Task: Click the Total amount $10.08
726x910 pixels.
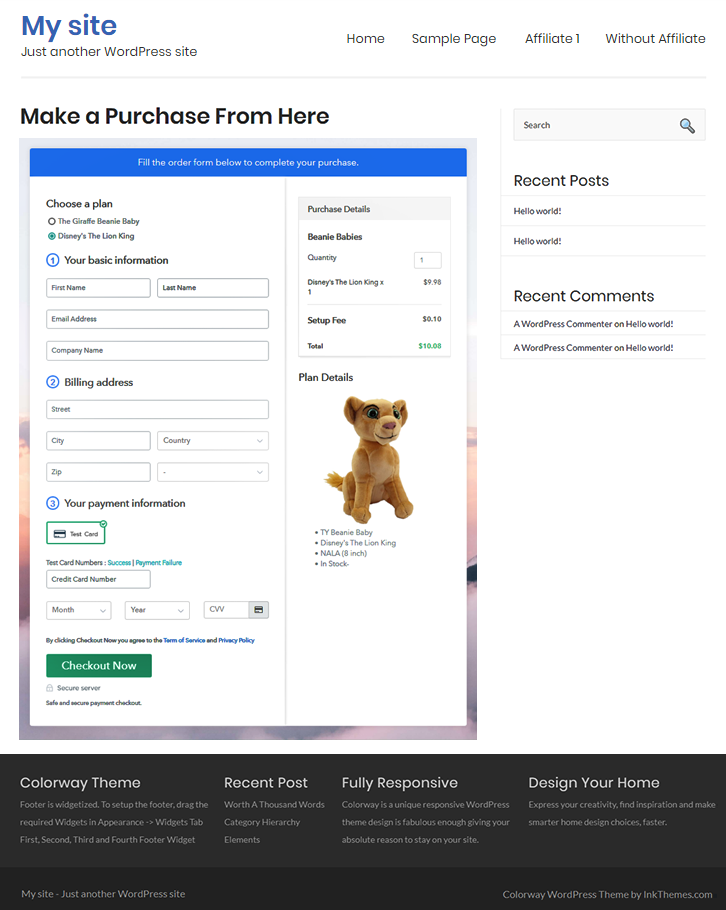Action: click(430, 346)
